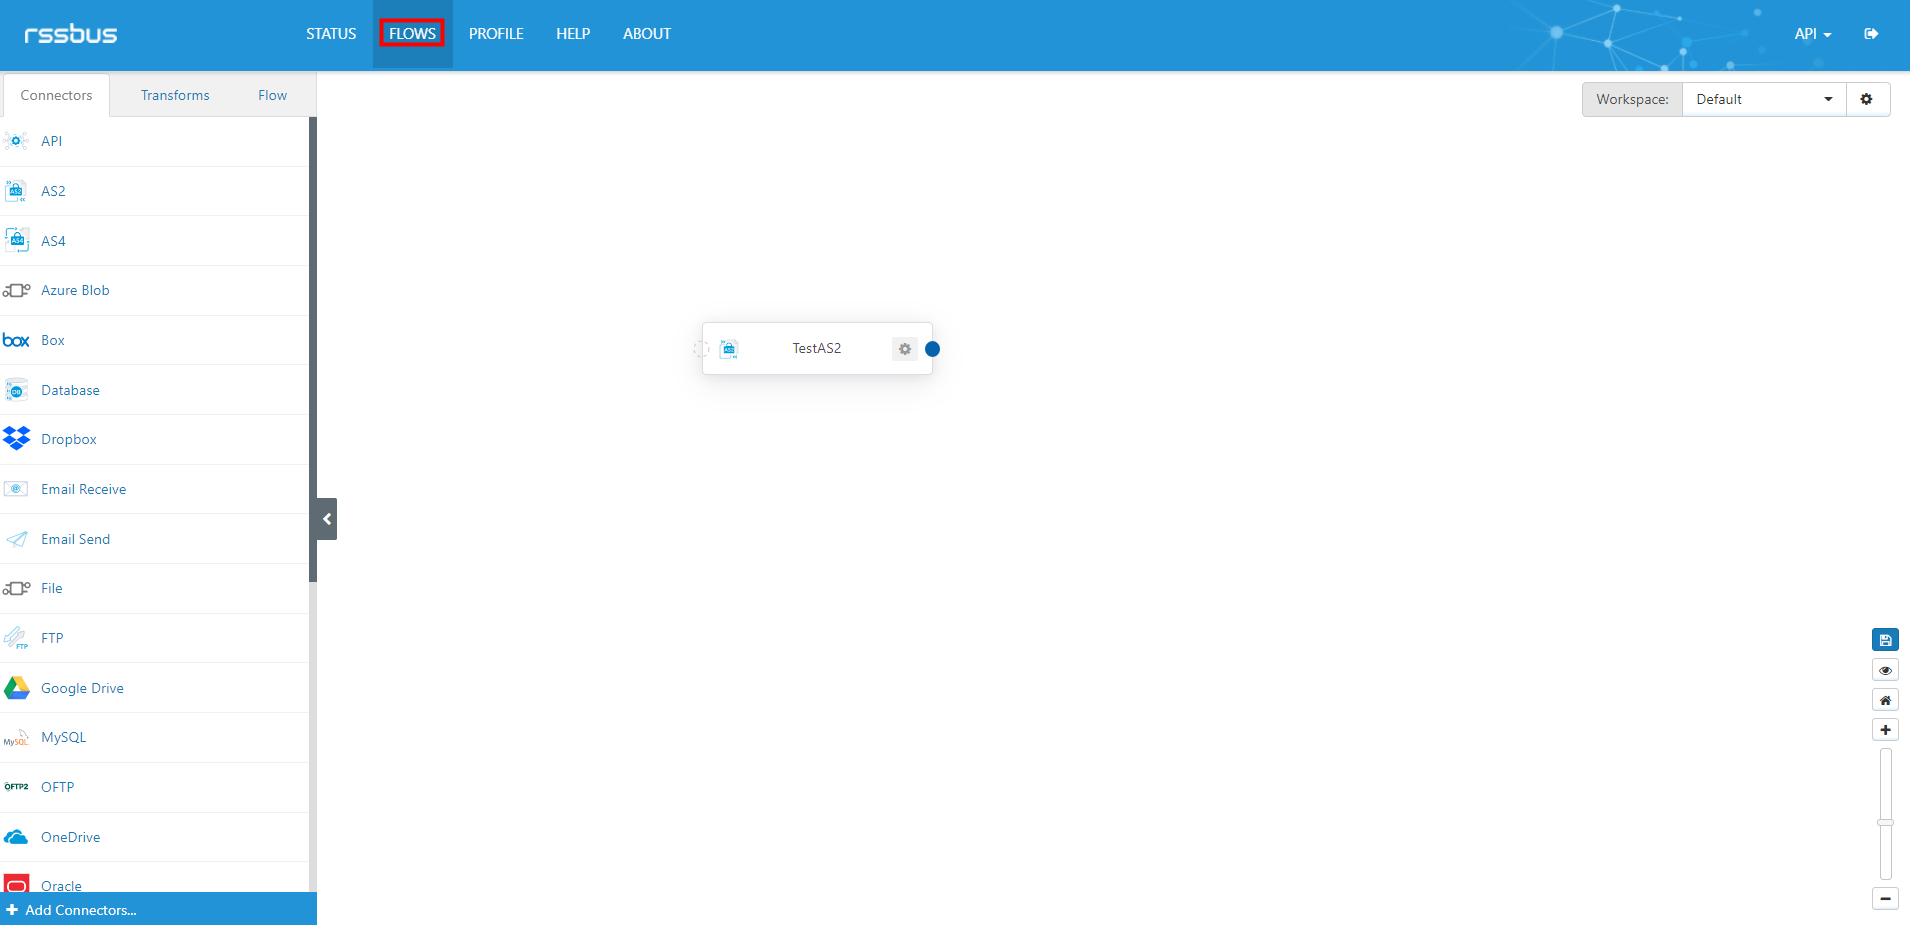Open the Workspace Default dropdown

click(1764, 99)
